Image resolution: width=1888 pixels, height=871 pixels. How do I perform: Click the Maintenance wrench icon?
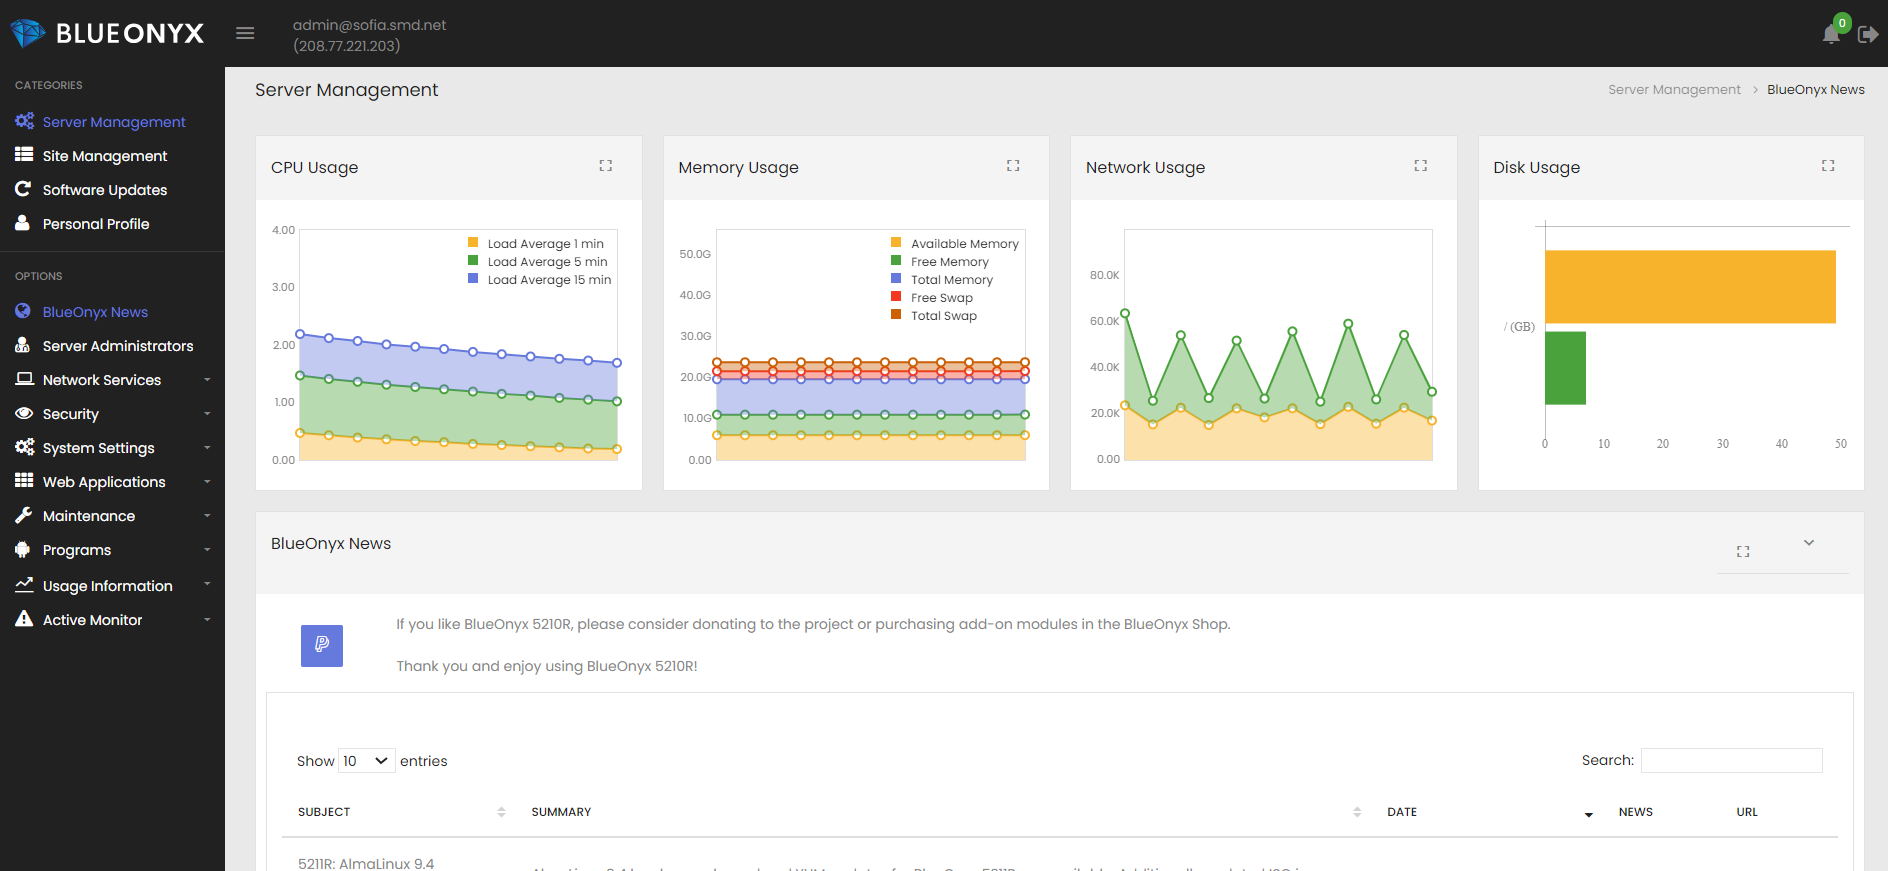tap(24, 515)
